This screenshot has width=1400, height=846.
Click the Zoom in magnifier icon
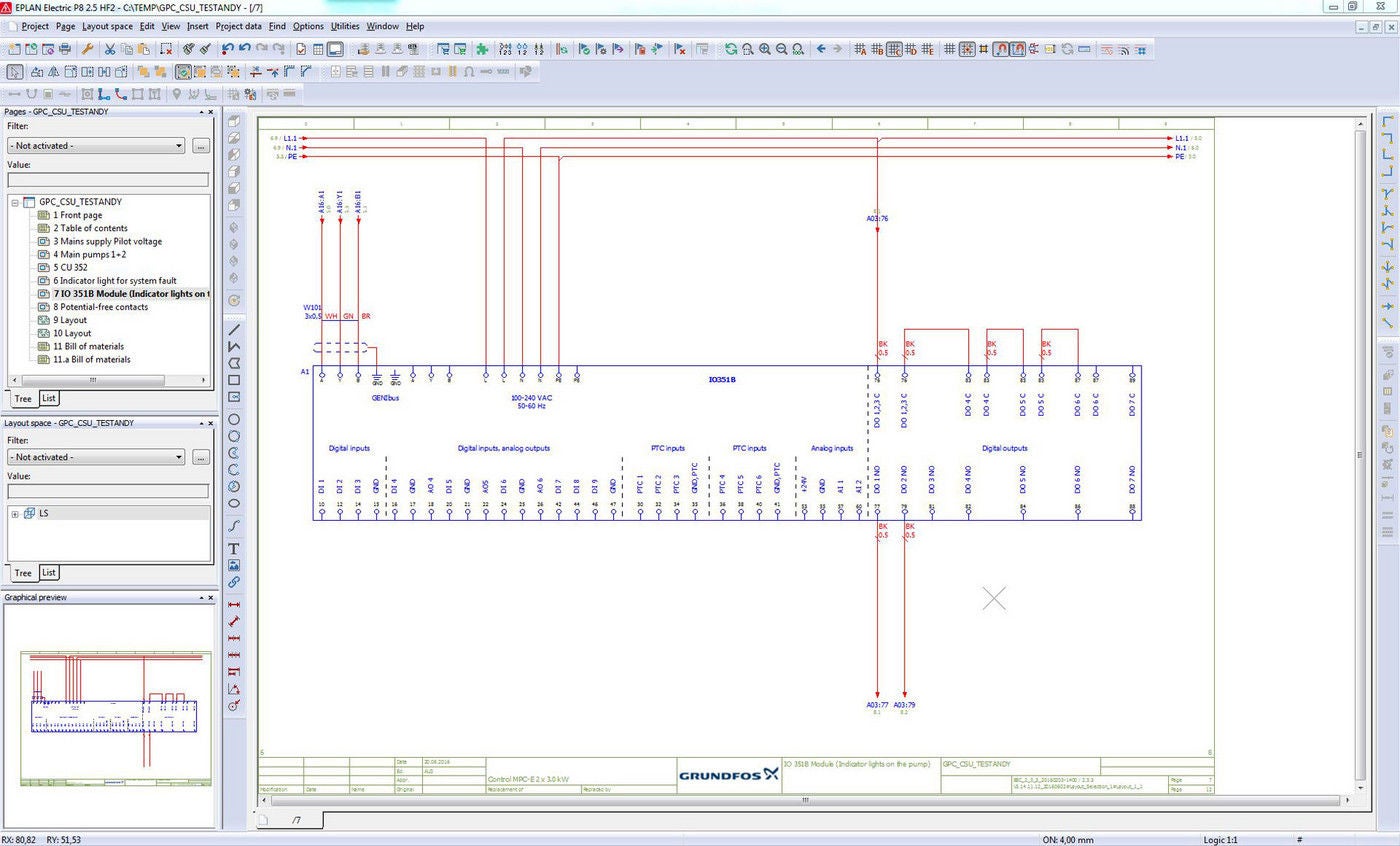pyautogui.click(x=764, y=48)
